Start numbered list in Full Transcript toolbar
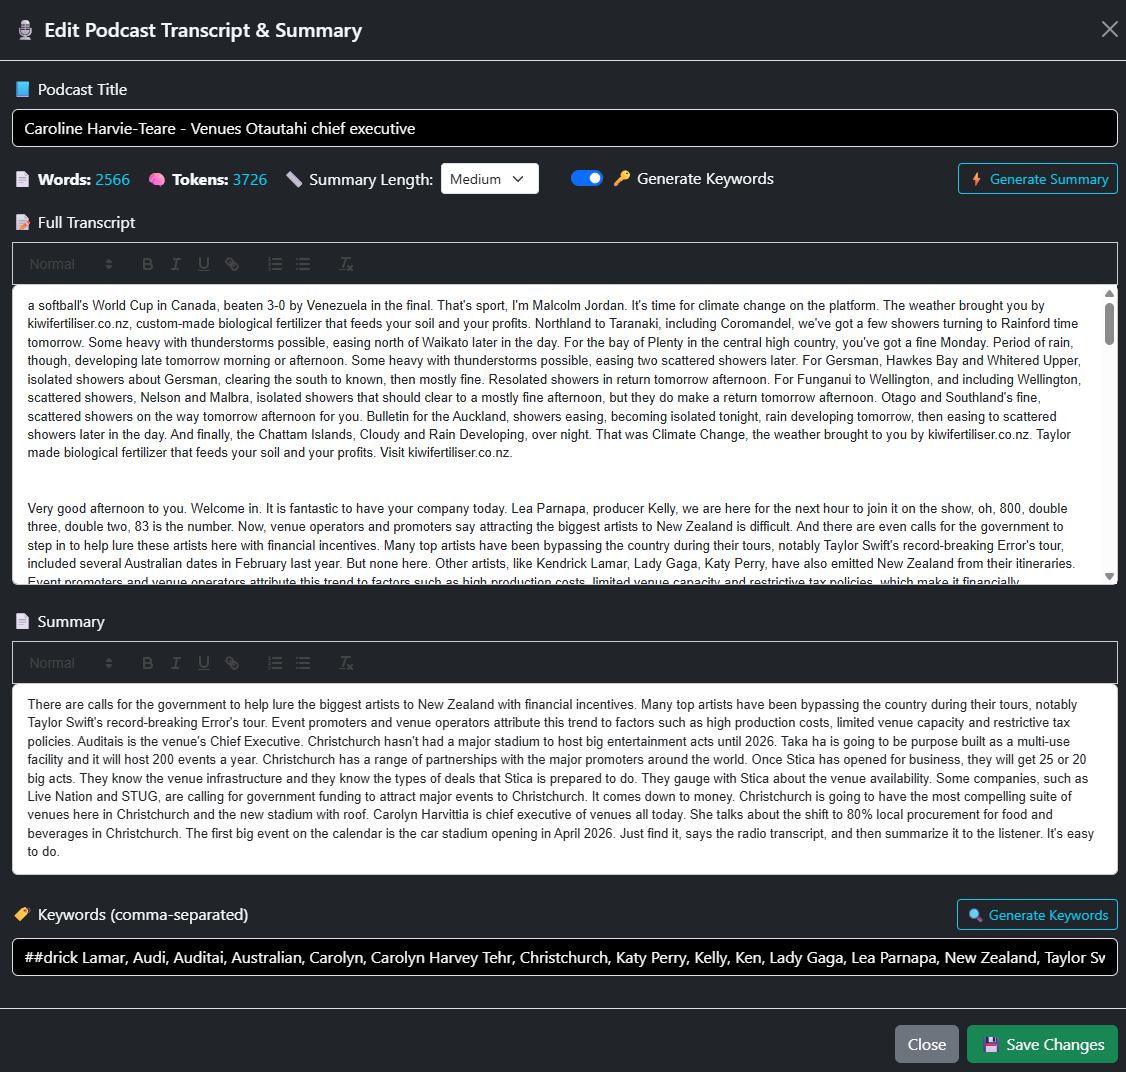Viewport: 1126px width, 1072px height. click(275, 264)
